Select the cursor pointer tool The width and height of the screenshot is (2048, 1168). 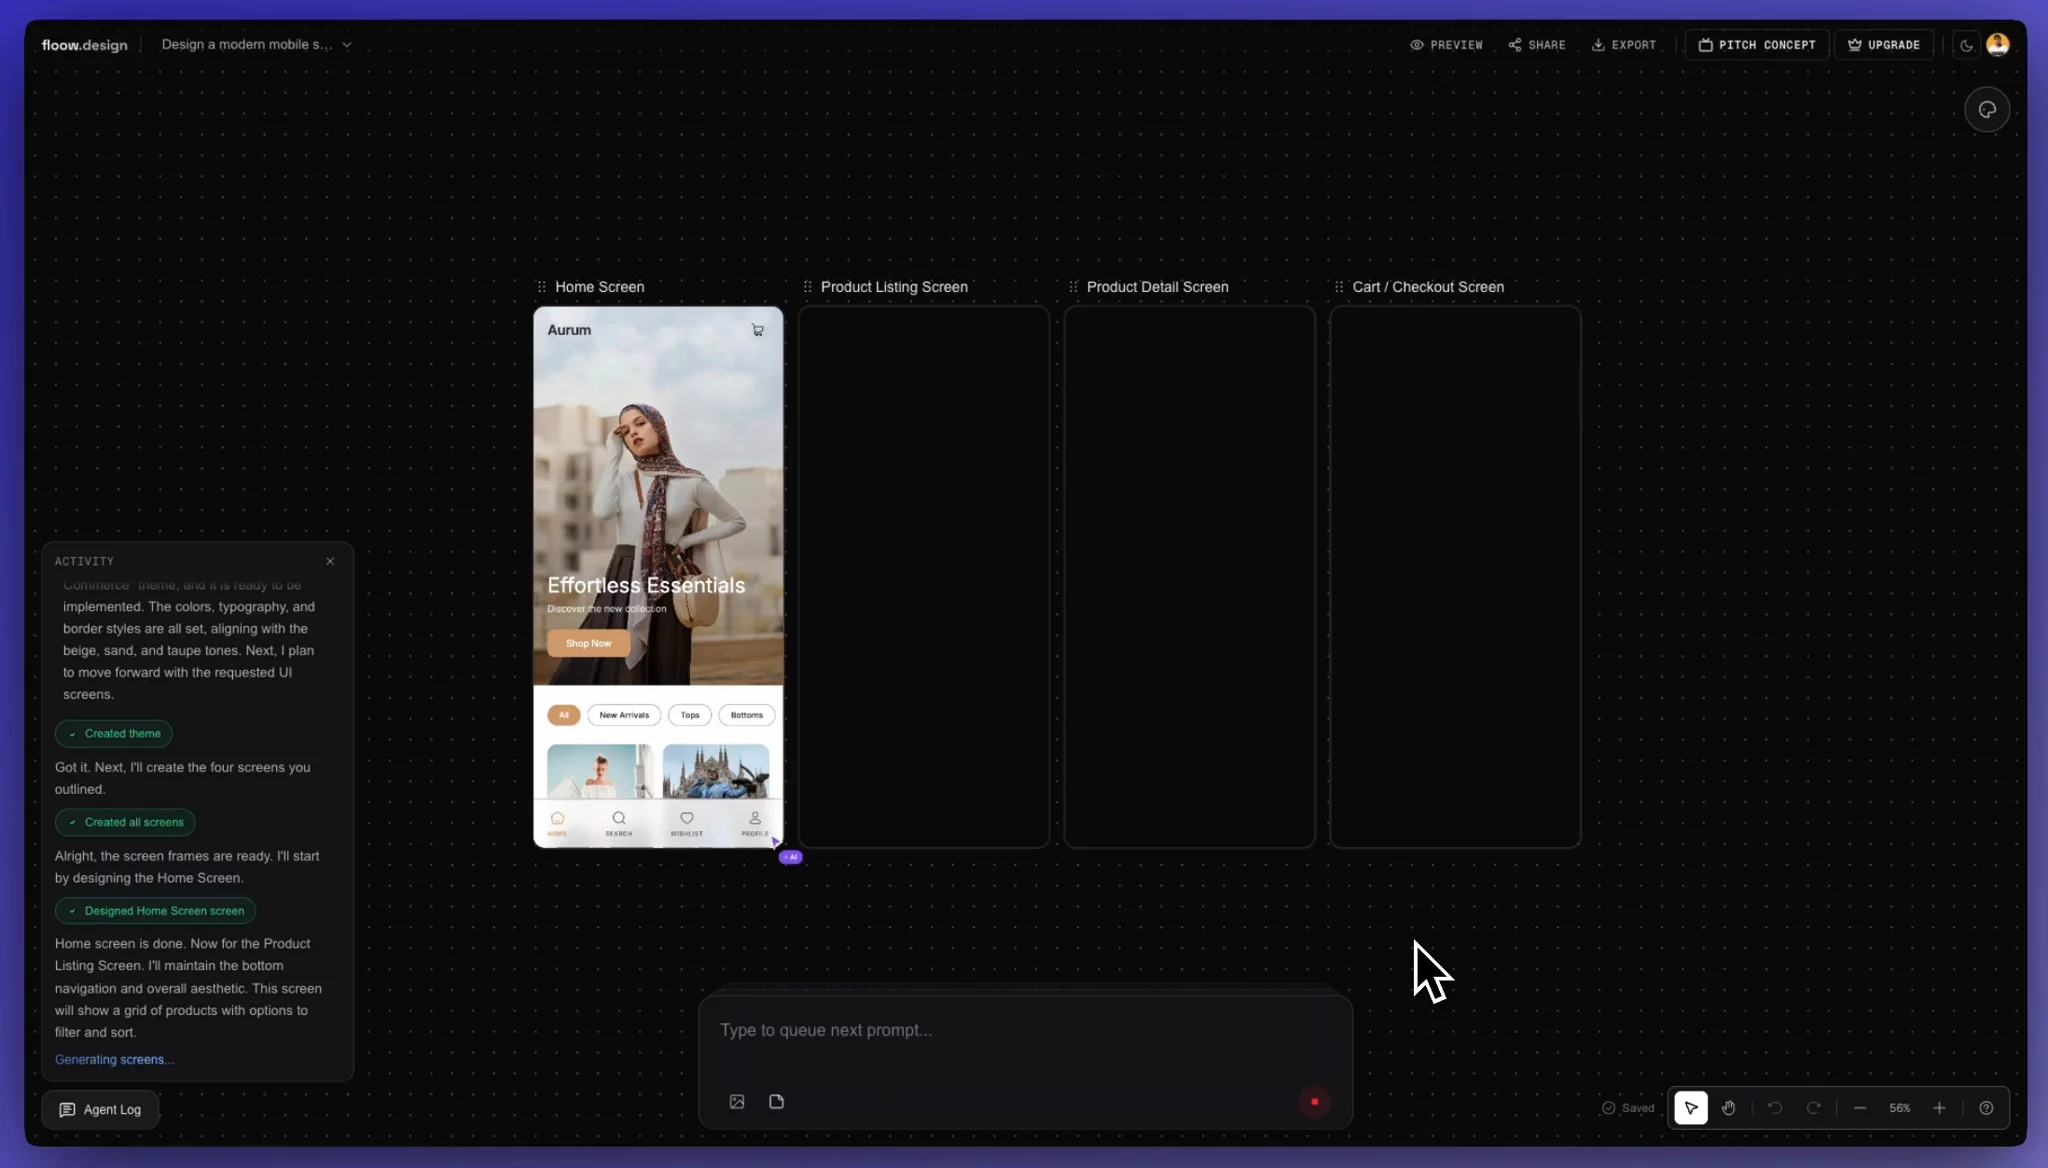1691,1108
